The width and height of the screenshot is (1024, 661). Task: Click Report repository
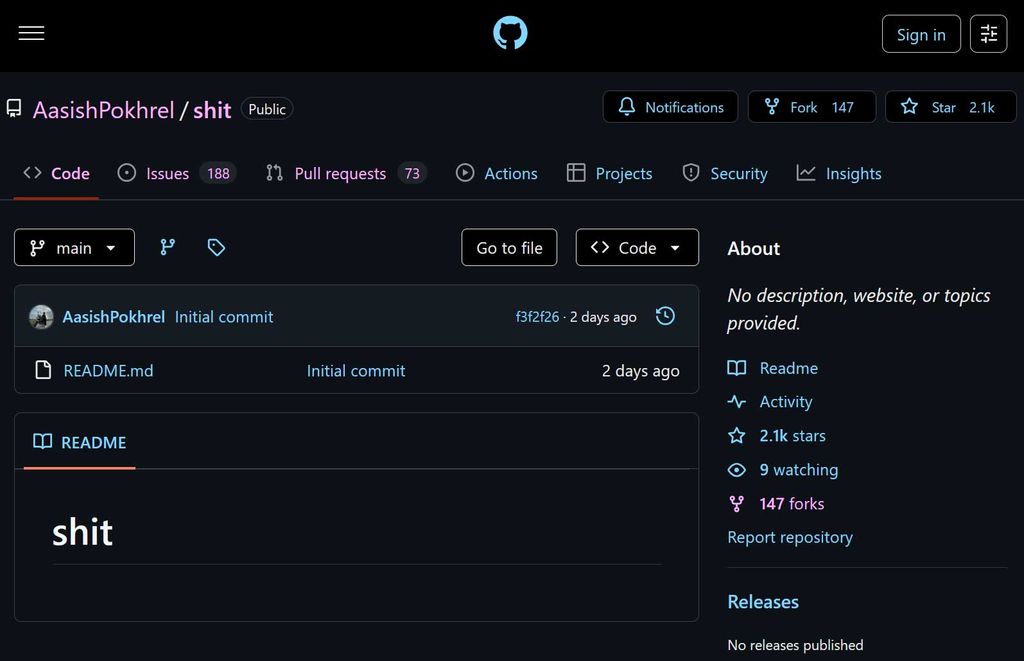(790, 537)
